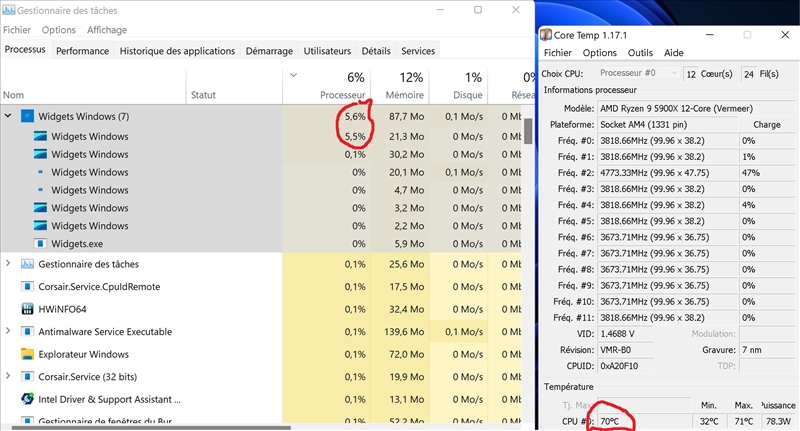The width and height of the screenshot is (800, 431).
Task: Click the Antimalware Service Executable icon
Action: (27, 331)
